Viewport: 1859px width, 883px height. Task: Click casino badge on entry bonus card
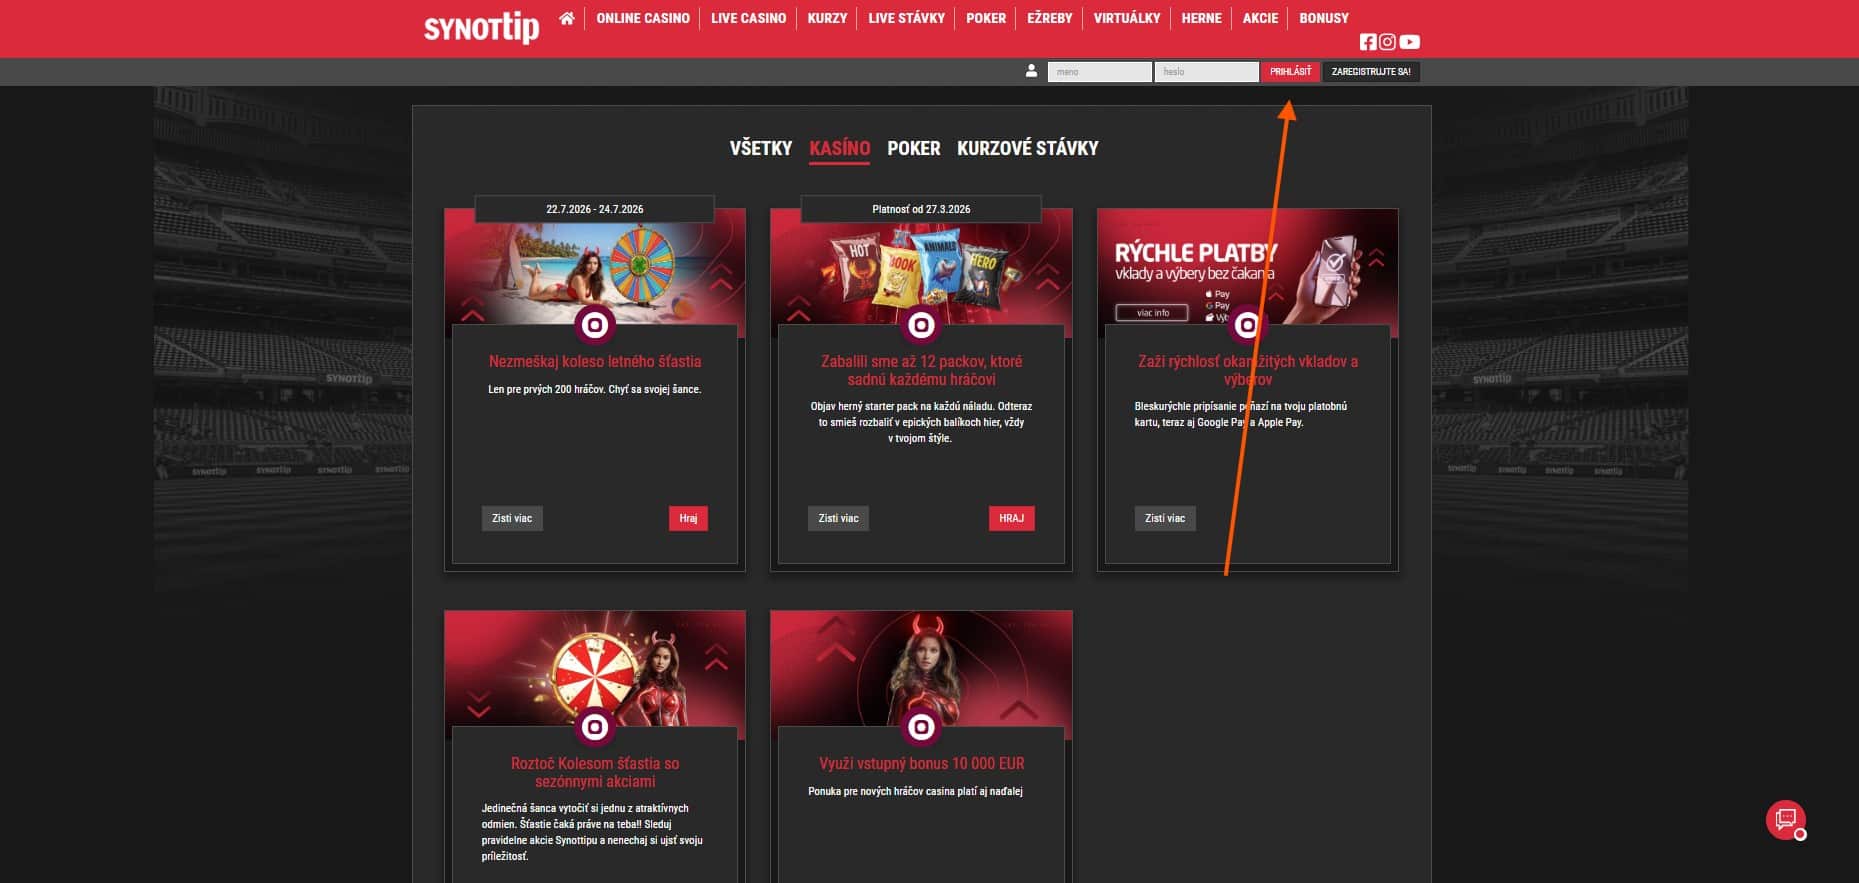point(921,727)
